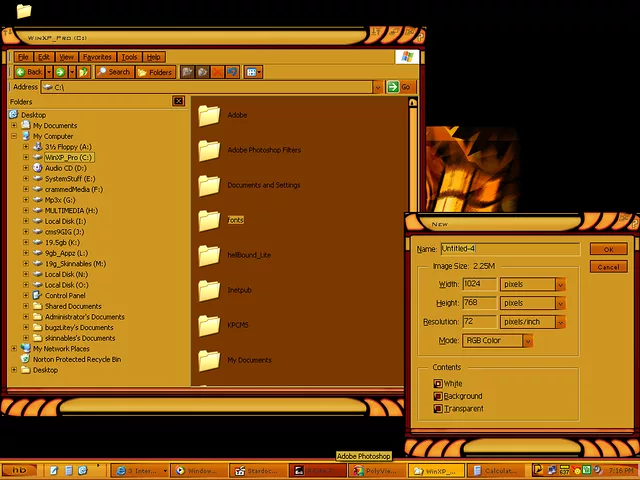Image resolution: width=640 pixels, height=480 pixels.
Task: Click the Height value field
Action: click(x=480, y=303)
